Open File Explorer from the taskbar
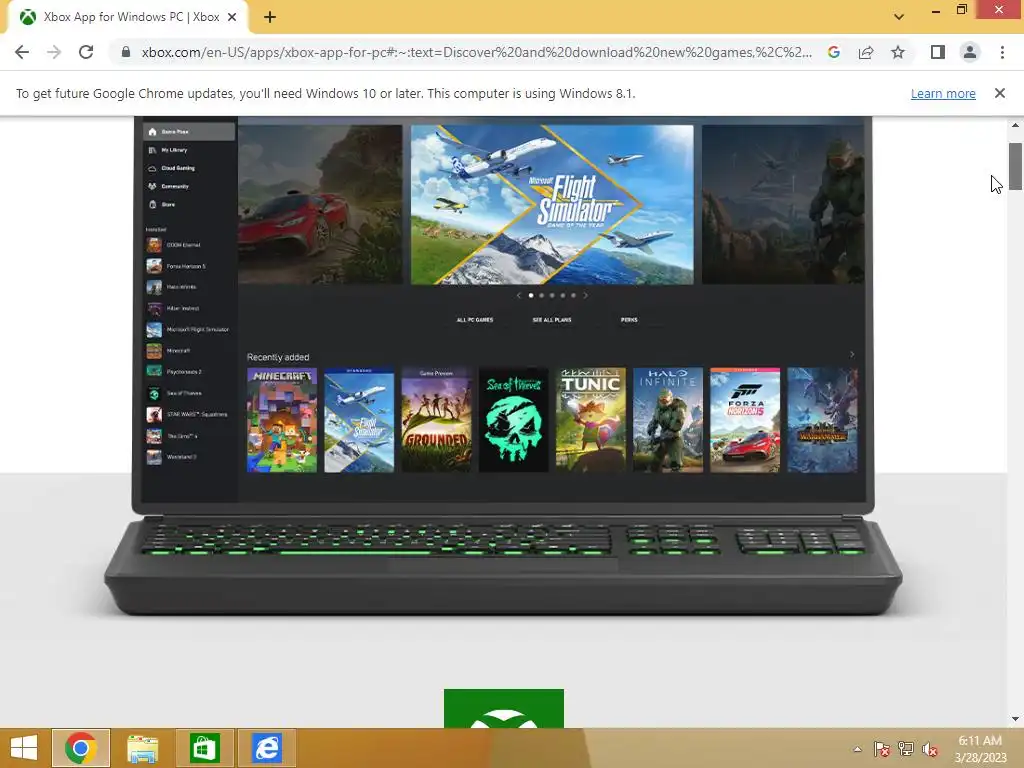Image resolution: width=1024 pixels, height=768 pixels. click(142, 748)
